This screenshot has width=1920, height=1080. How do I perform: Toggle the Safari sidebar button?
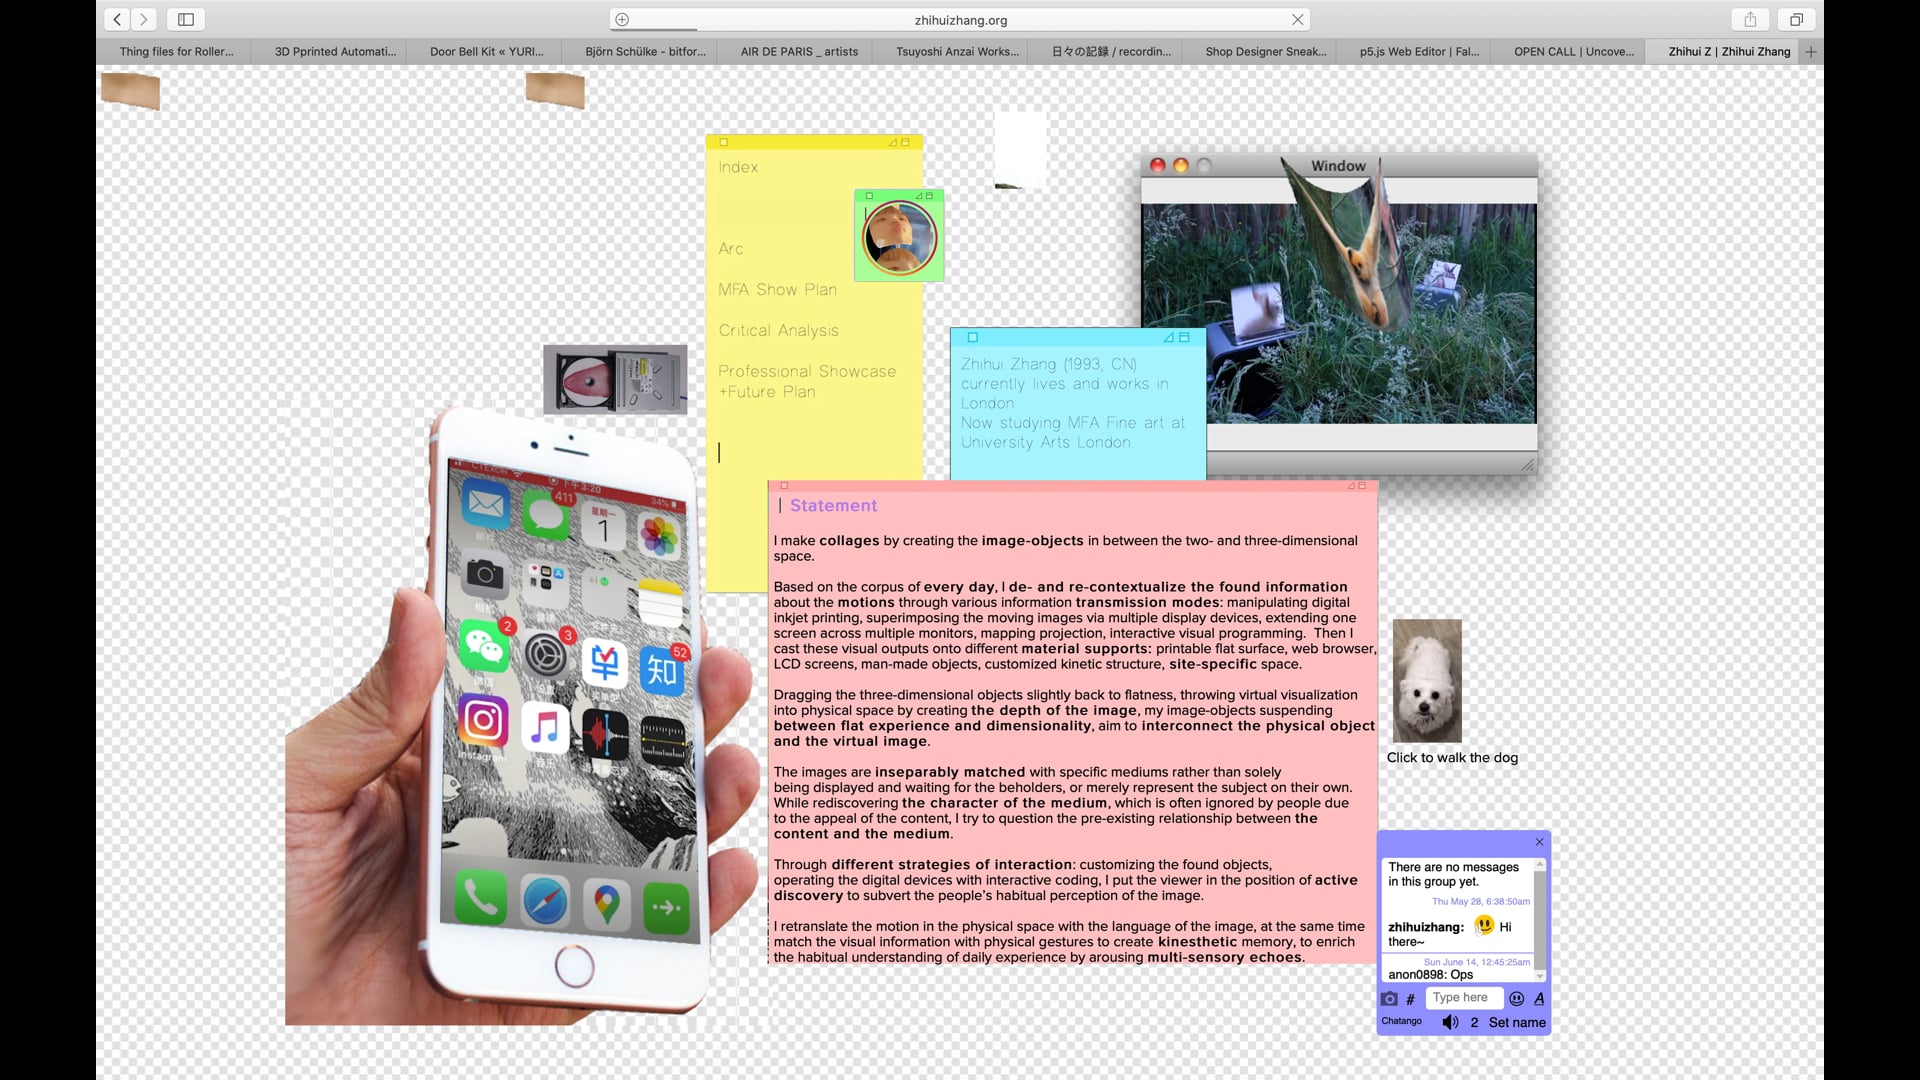186,19
